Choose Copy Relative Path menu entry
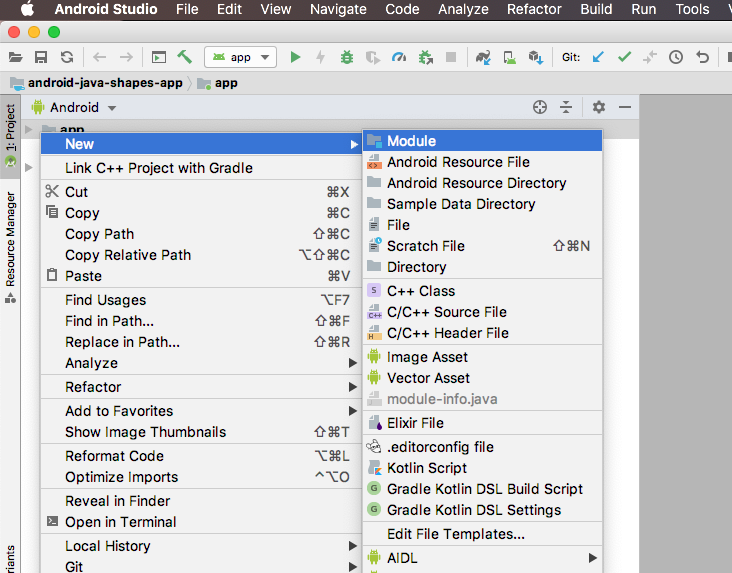 [x=201, y=255]
